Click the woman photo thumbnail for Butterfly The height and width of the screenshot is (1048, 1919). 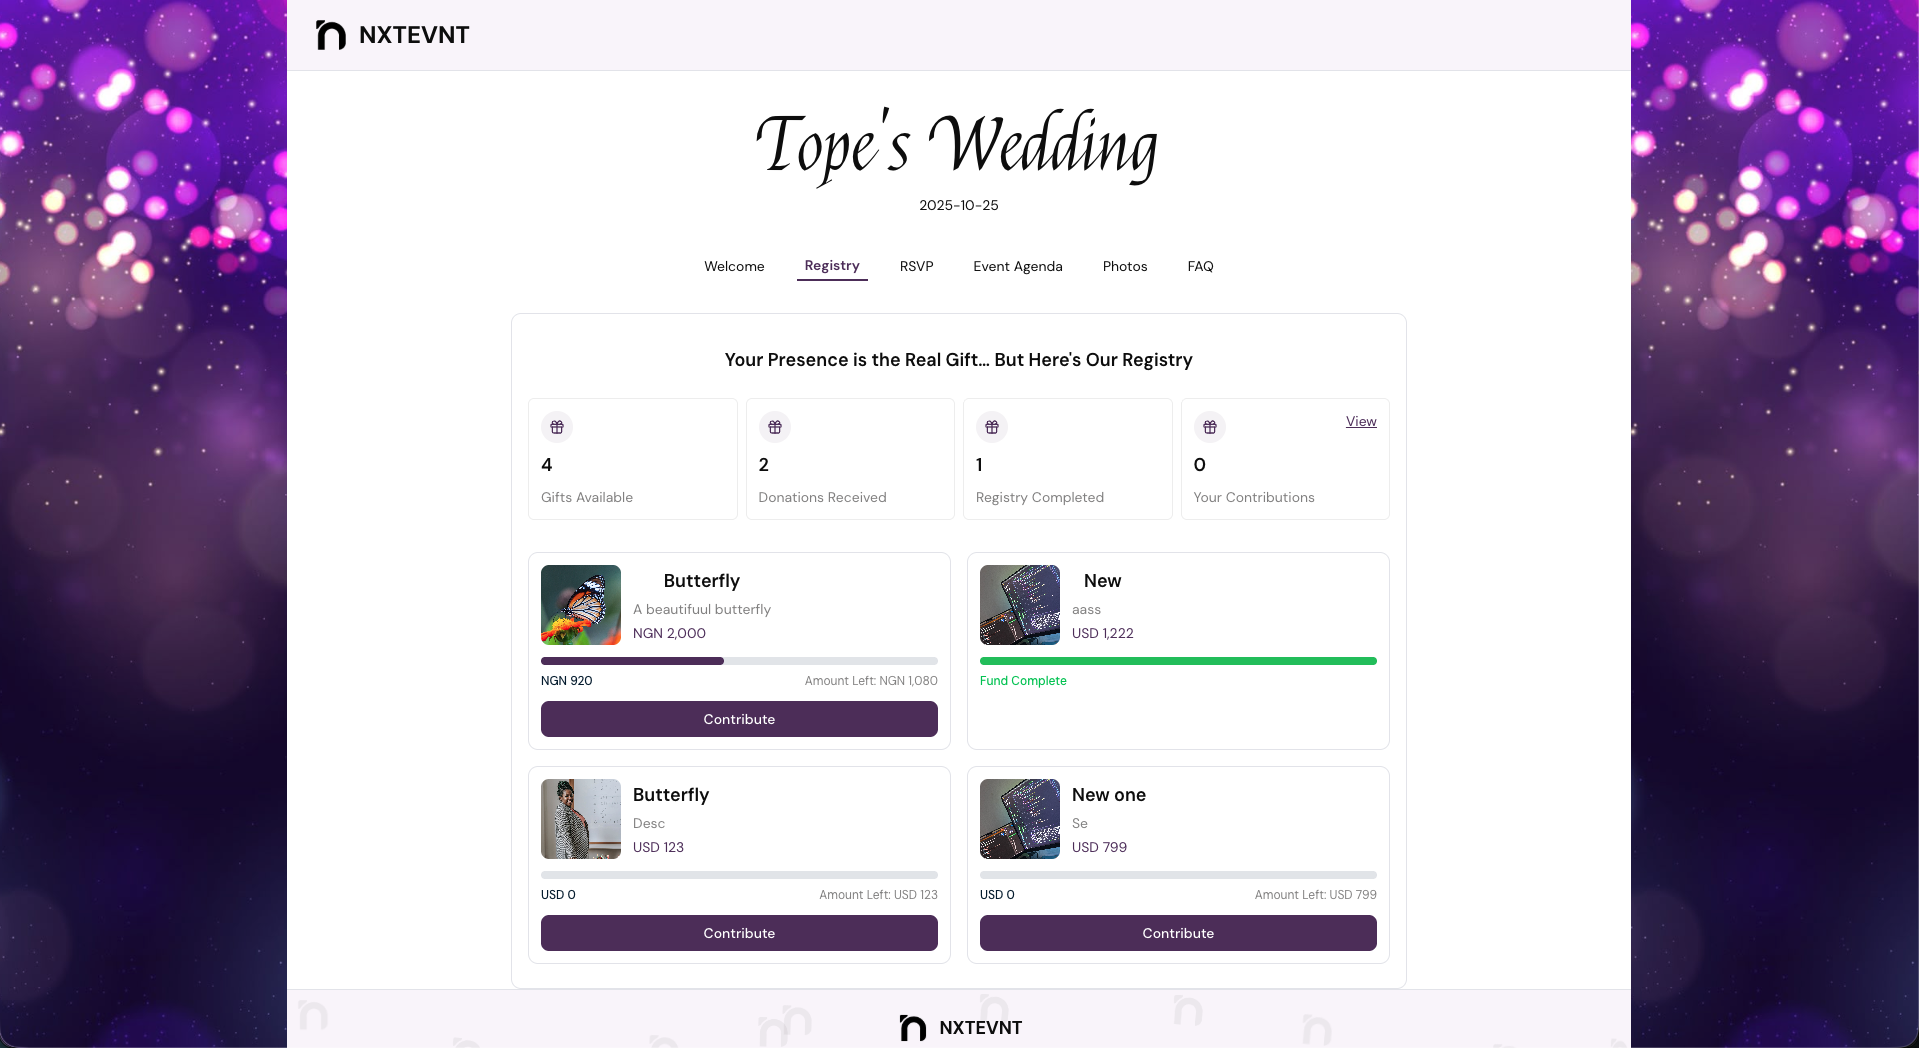pyautogui.click(x=581, y=819)
